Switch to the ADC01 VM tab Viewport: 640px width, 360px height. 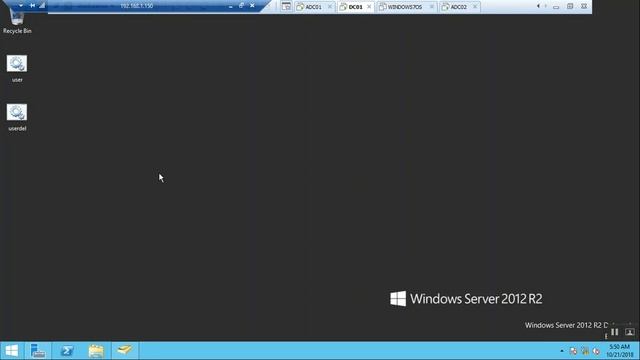[x=313, y=7]
